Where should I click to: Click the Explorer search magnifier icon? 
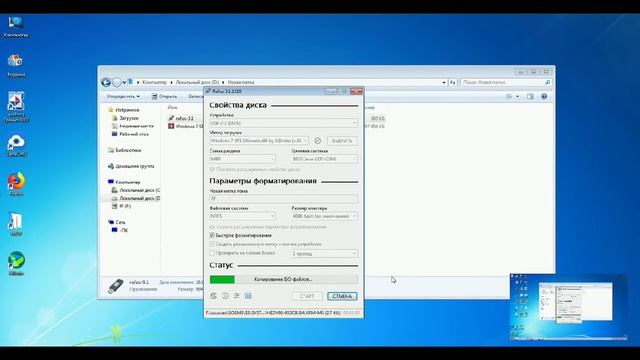point(547,82)
